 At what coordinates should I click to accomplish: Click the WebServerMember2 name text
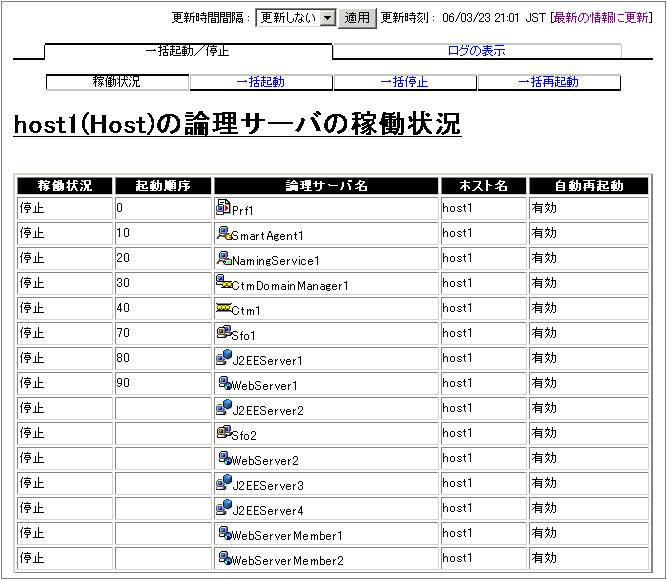pos(287,561)
